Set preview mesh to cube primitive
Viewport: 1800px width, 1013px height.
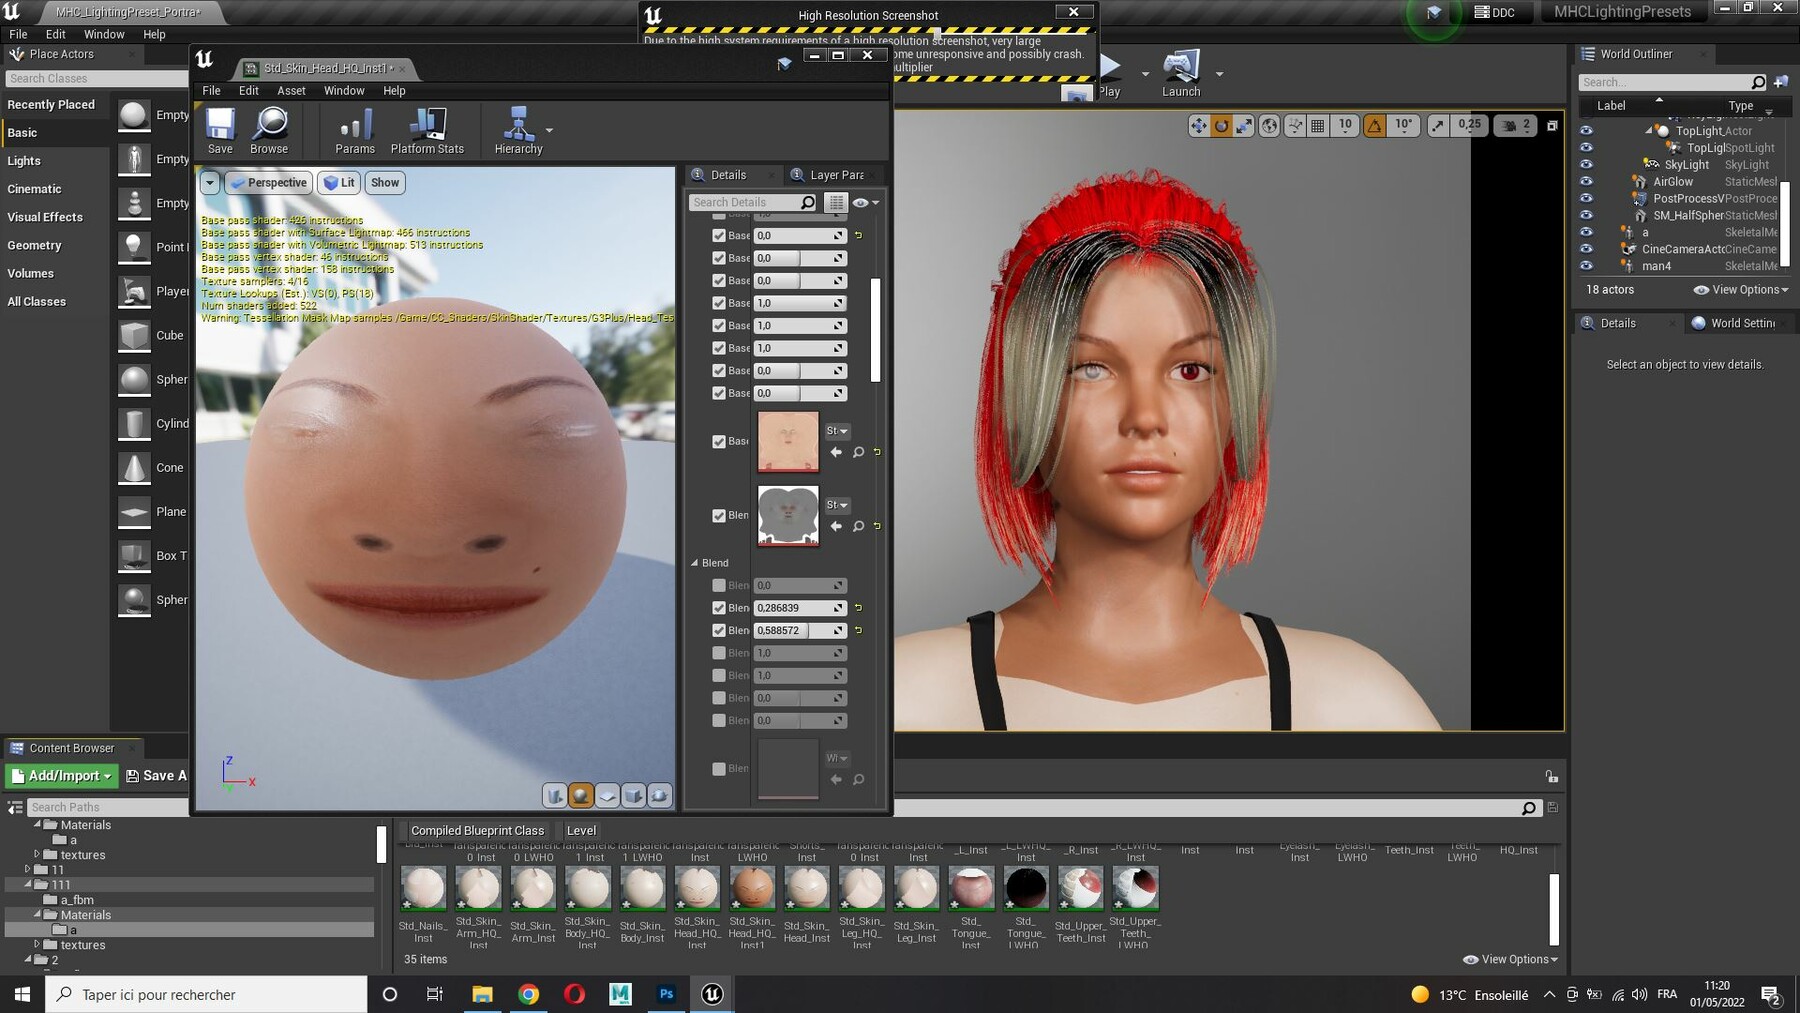click(x=633, y=795)
